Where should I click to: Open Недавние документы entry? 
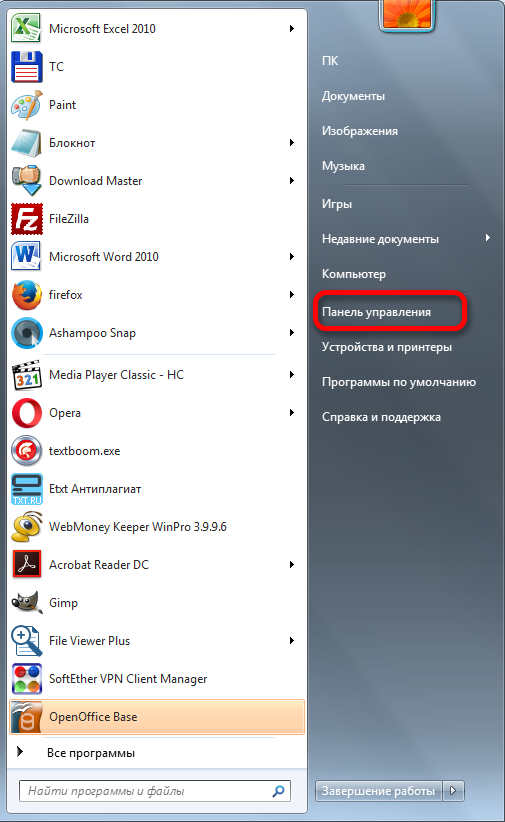pos(380,239)
